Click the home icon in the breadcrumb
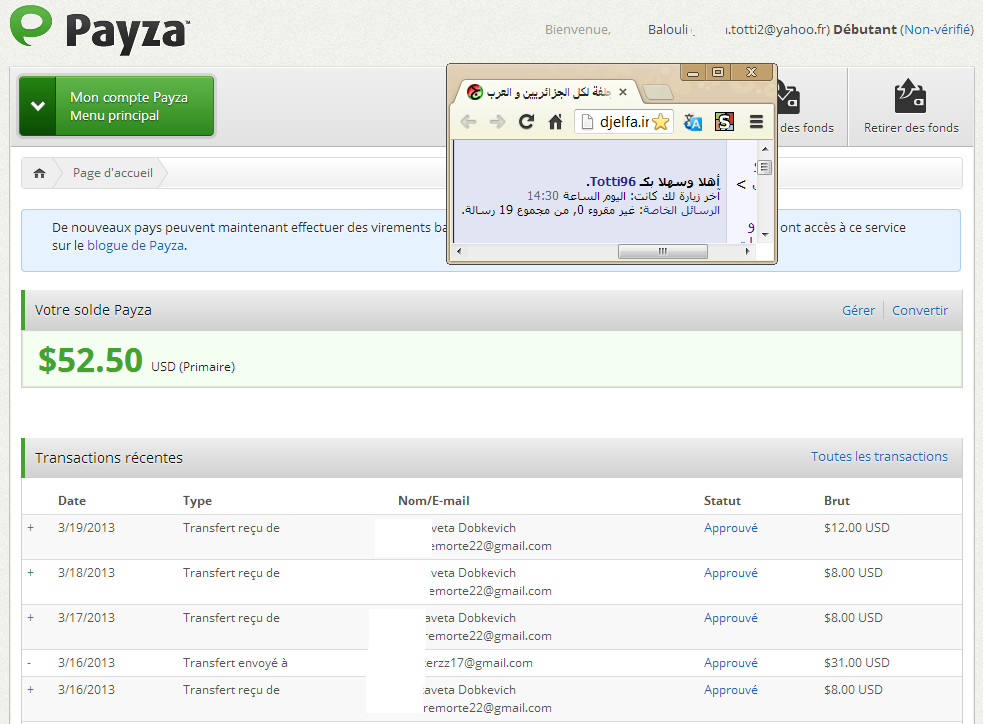This screenshot has height=724, width=983. (39, 173)
